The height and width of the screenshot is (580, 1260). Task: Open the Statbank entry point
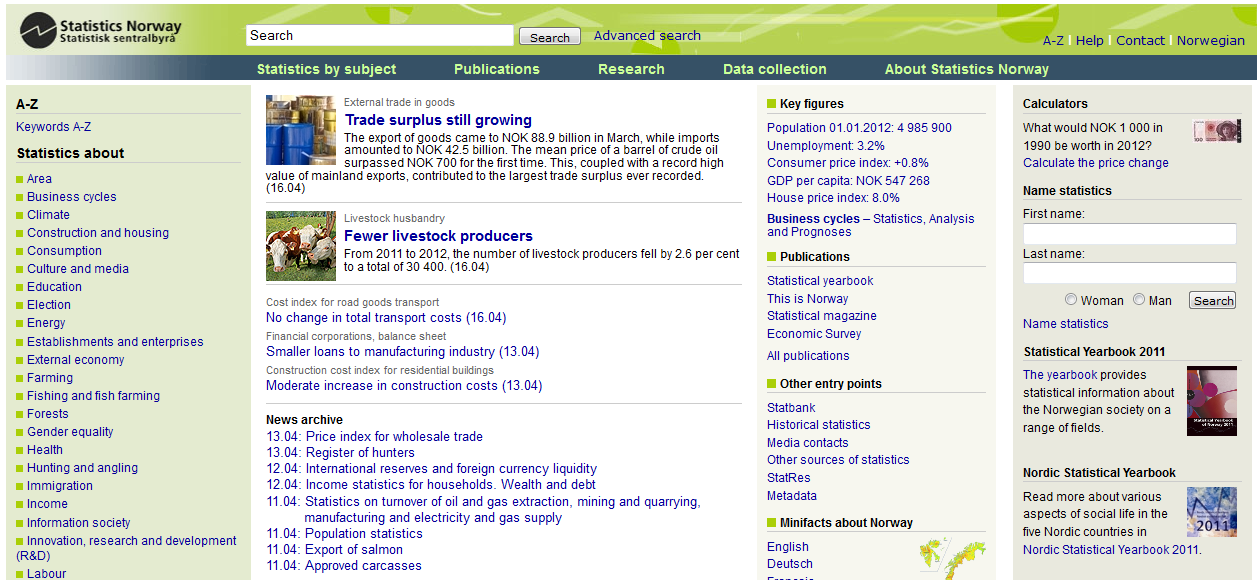[x=791, y=408]
